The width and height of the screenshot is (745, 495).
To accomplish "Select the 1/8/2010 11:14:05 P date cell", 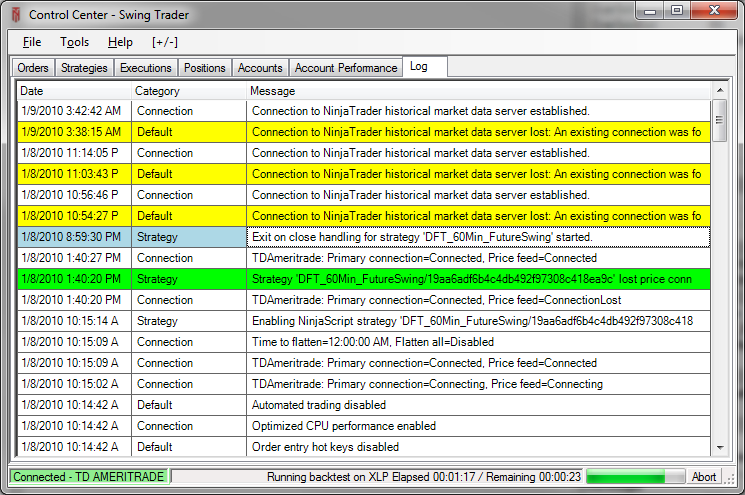I will click(x=74, y=153).
